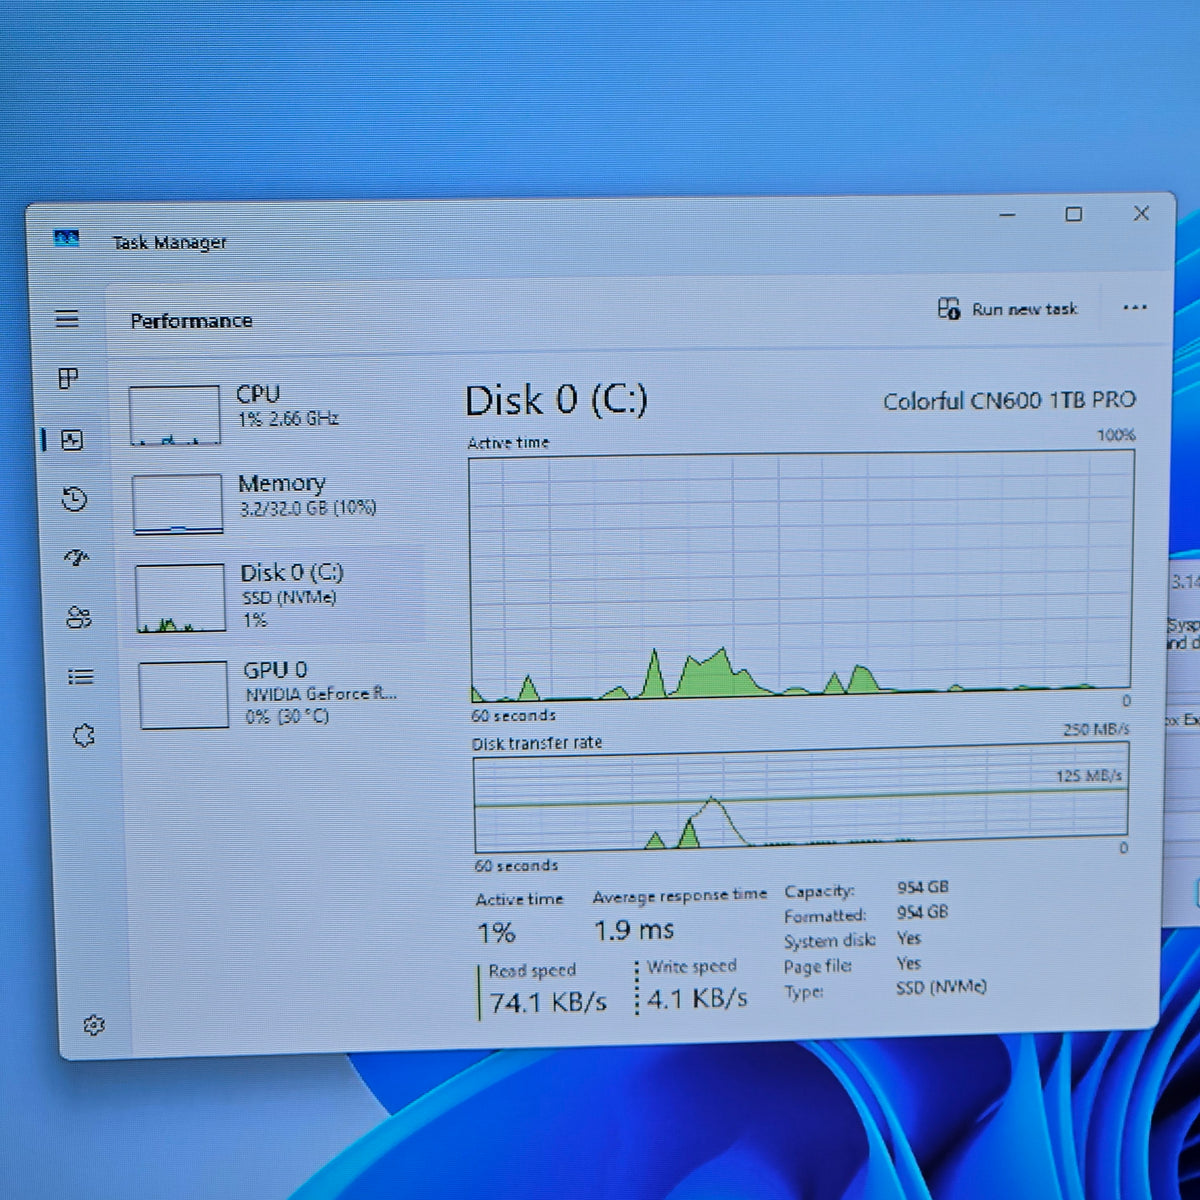This screenshot has width=1200, height=1200.
Task: Click the Performance page title
Action: [191, 321]
